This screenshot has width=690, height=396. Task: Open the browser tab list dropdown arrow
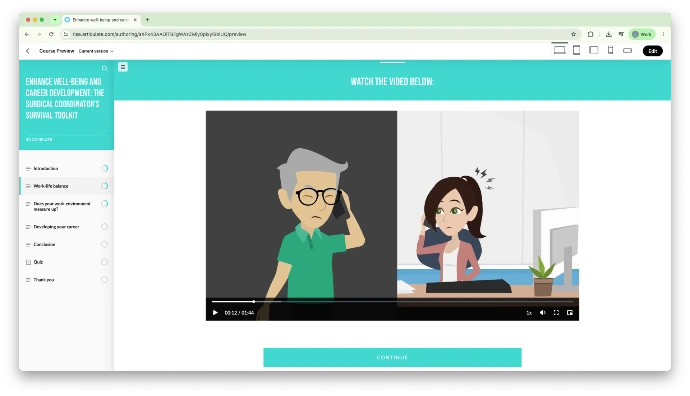(x=55, y=20)
